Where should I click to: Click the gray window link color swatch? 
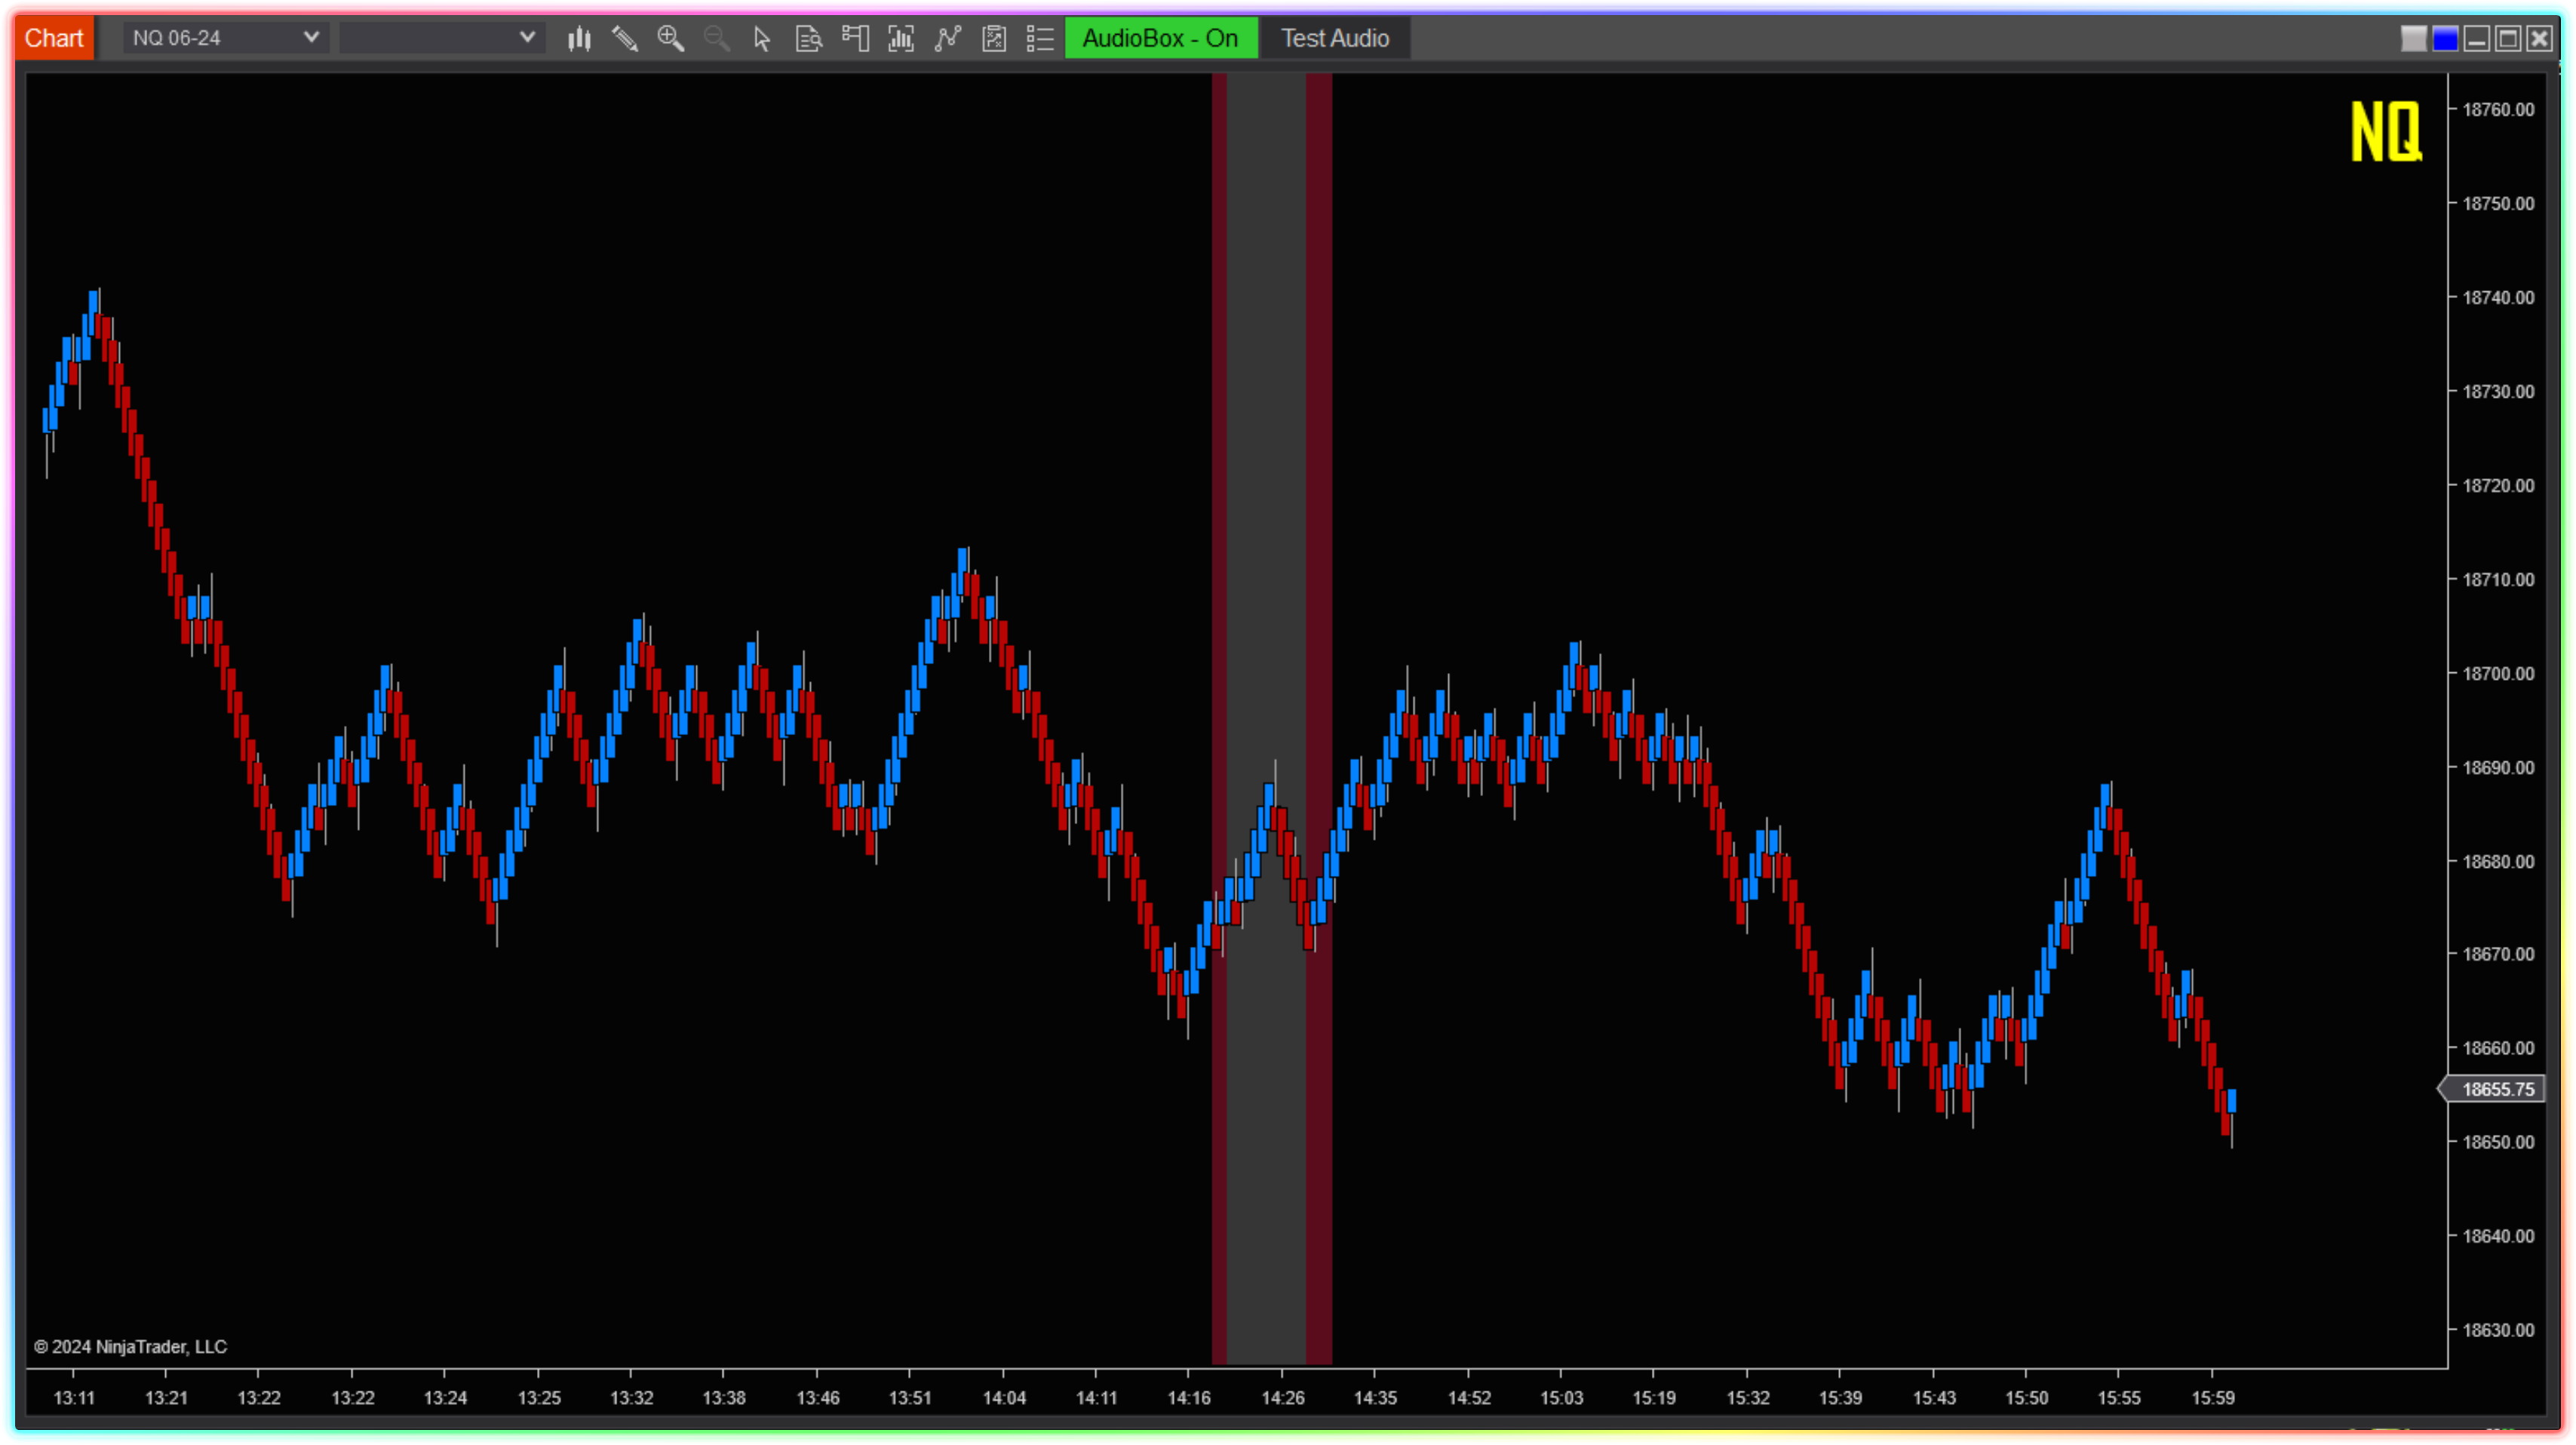2413,39
